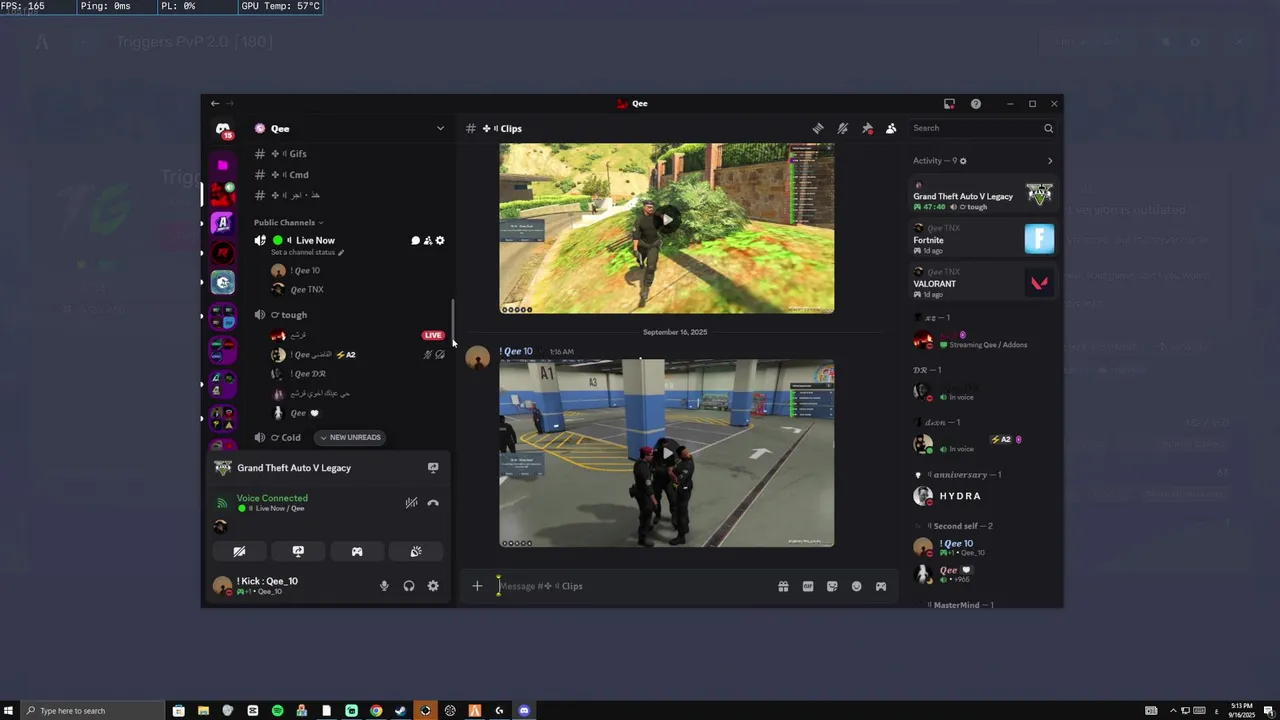This screenshot has height=720, width=1280.
Task: Send a gift icon in message bar
Action: coord(783,586)
